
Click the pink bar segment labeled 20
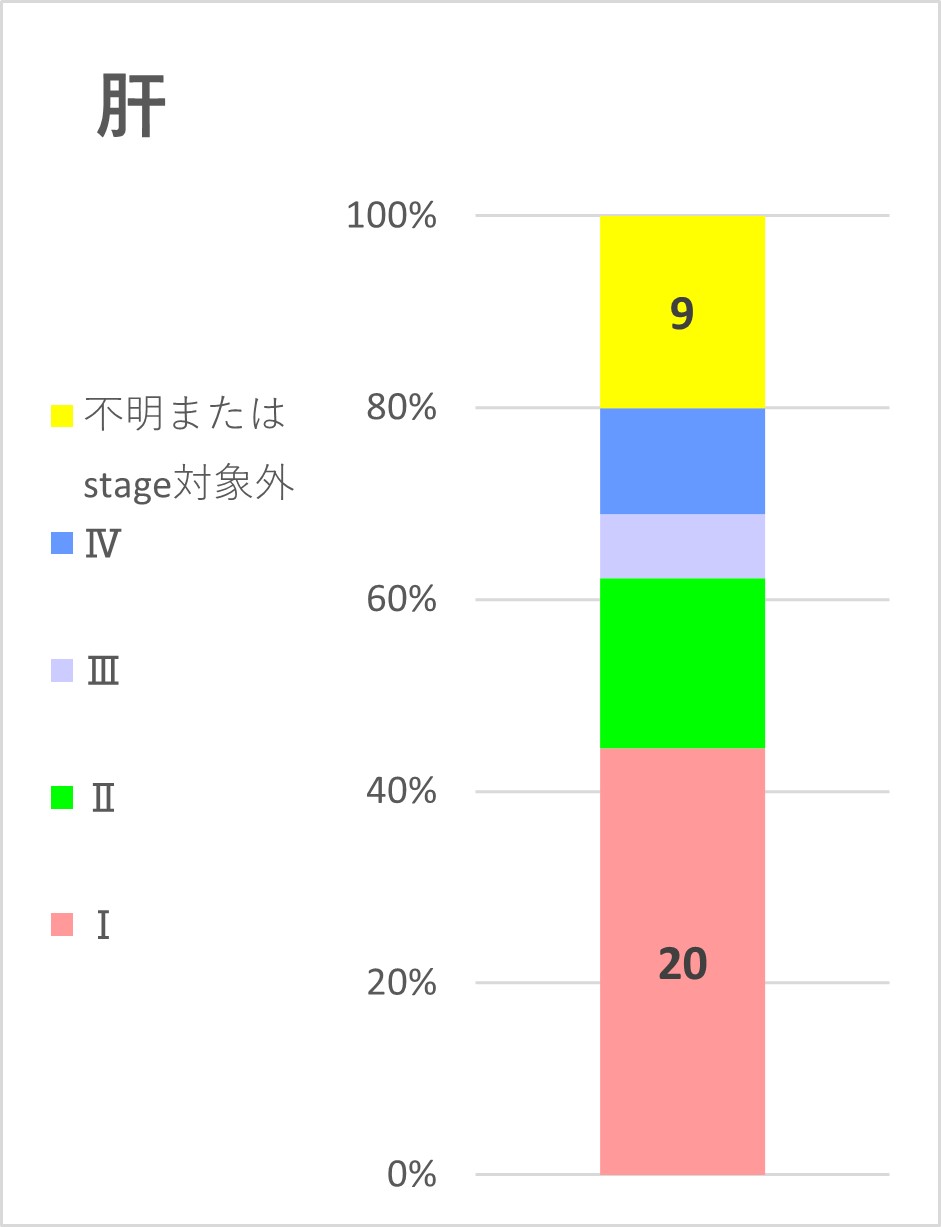[x=682, y=961]
